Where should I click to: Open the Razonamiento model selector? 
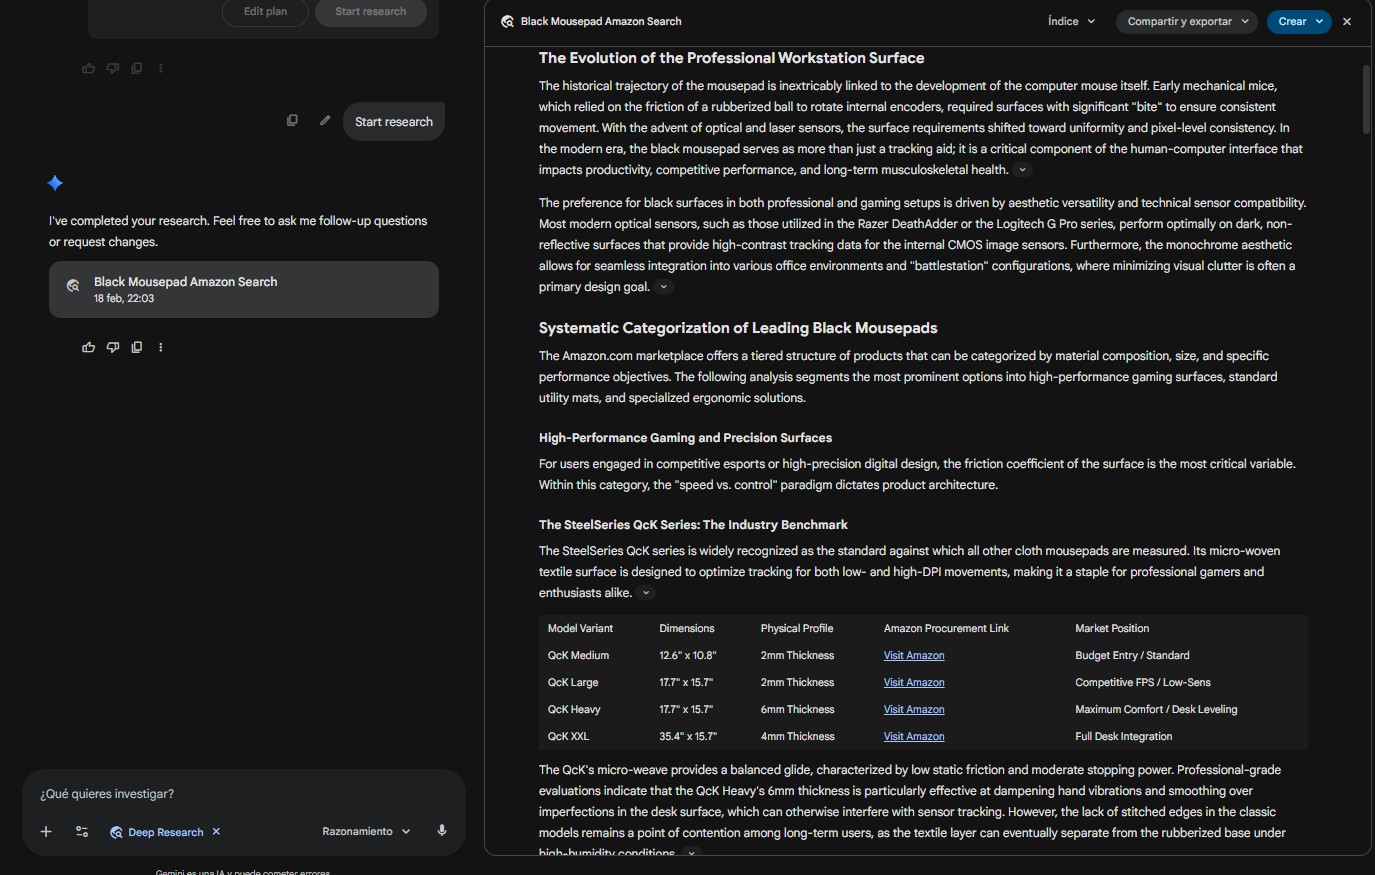366,831
